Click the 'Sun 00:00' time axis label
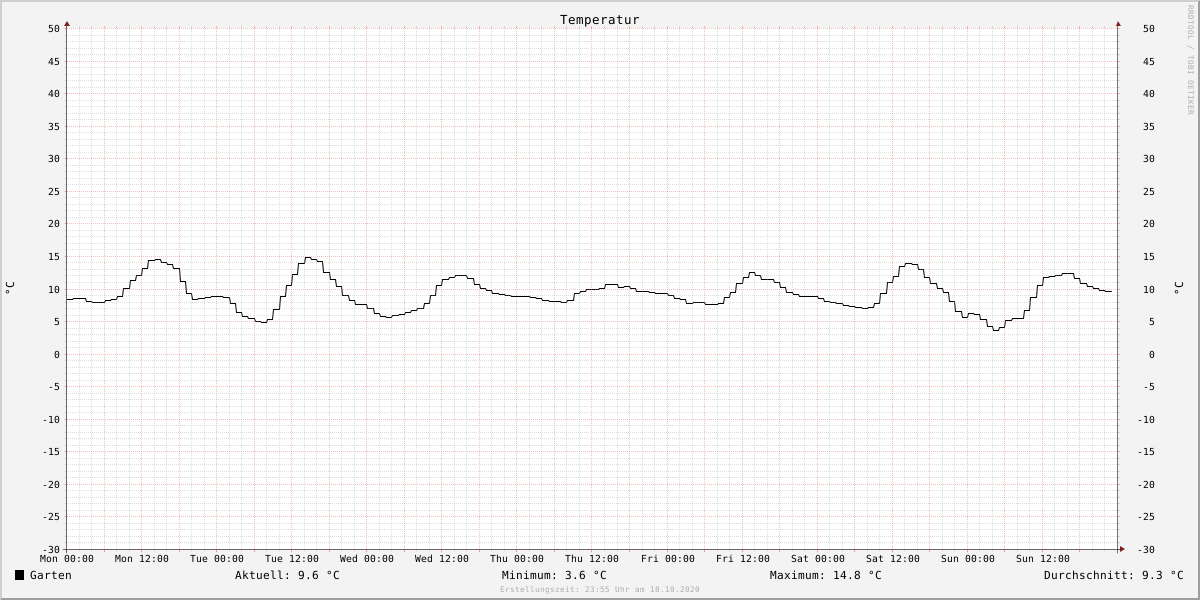The width and height of the screenshot is (1200, 600). pos(968,559)
